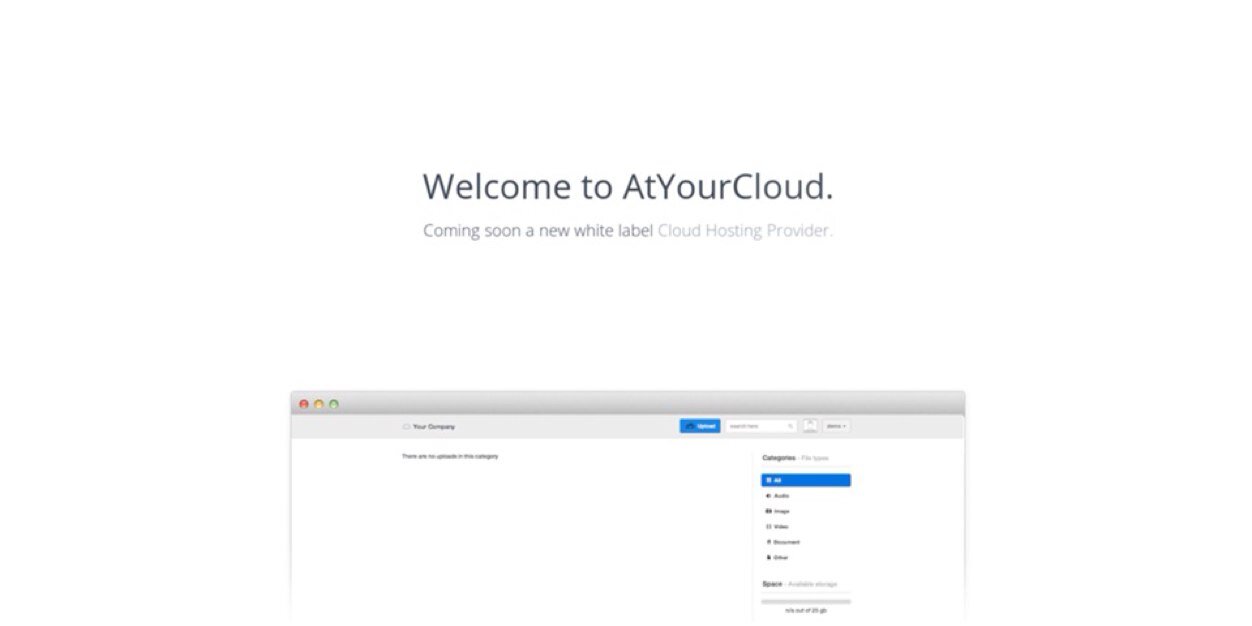The height and width of the screenshot is (626, 1252).
Task: Click 'There are no uploads in this category'
Action: pos(450,456)
